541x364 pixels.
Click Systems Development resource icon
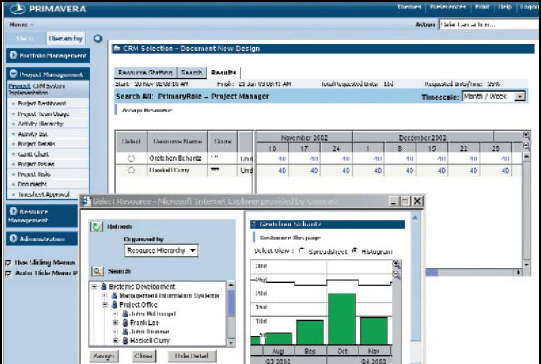104,287
